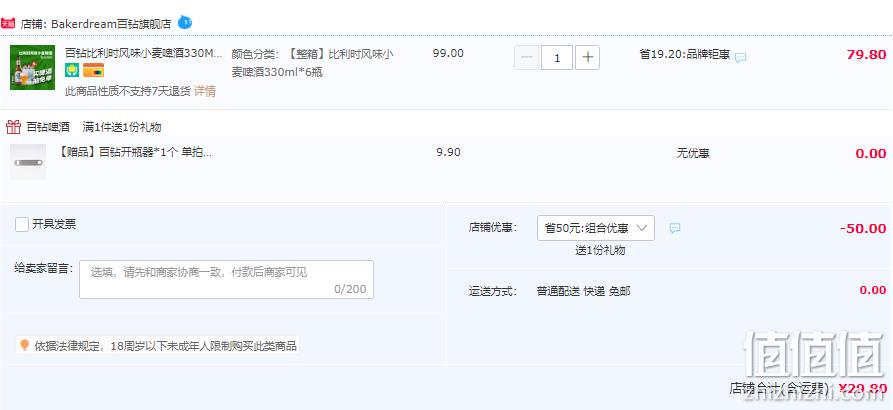
Task: Click the orange lightbulb notice icon
Action: 24,345
